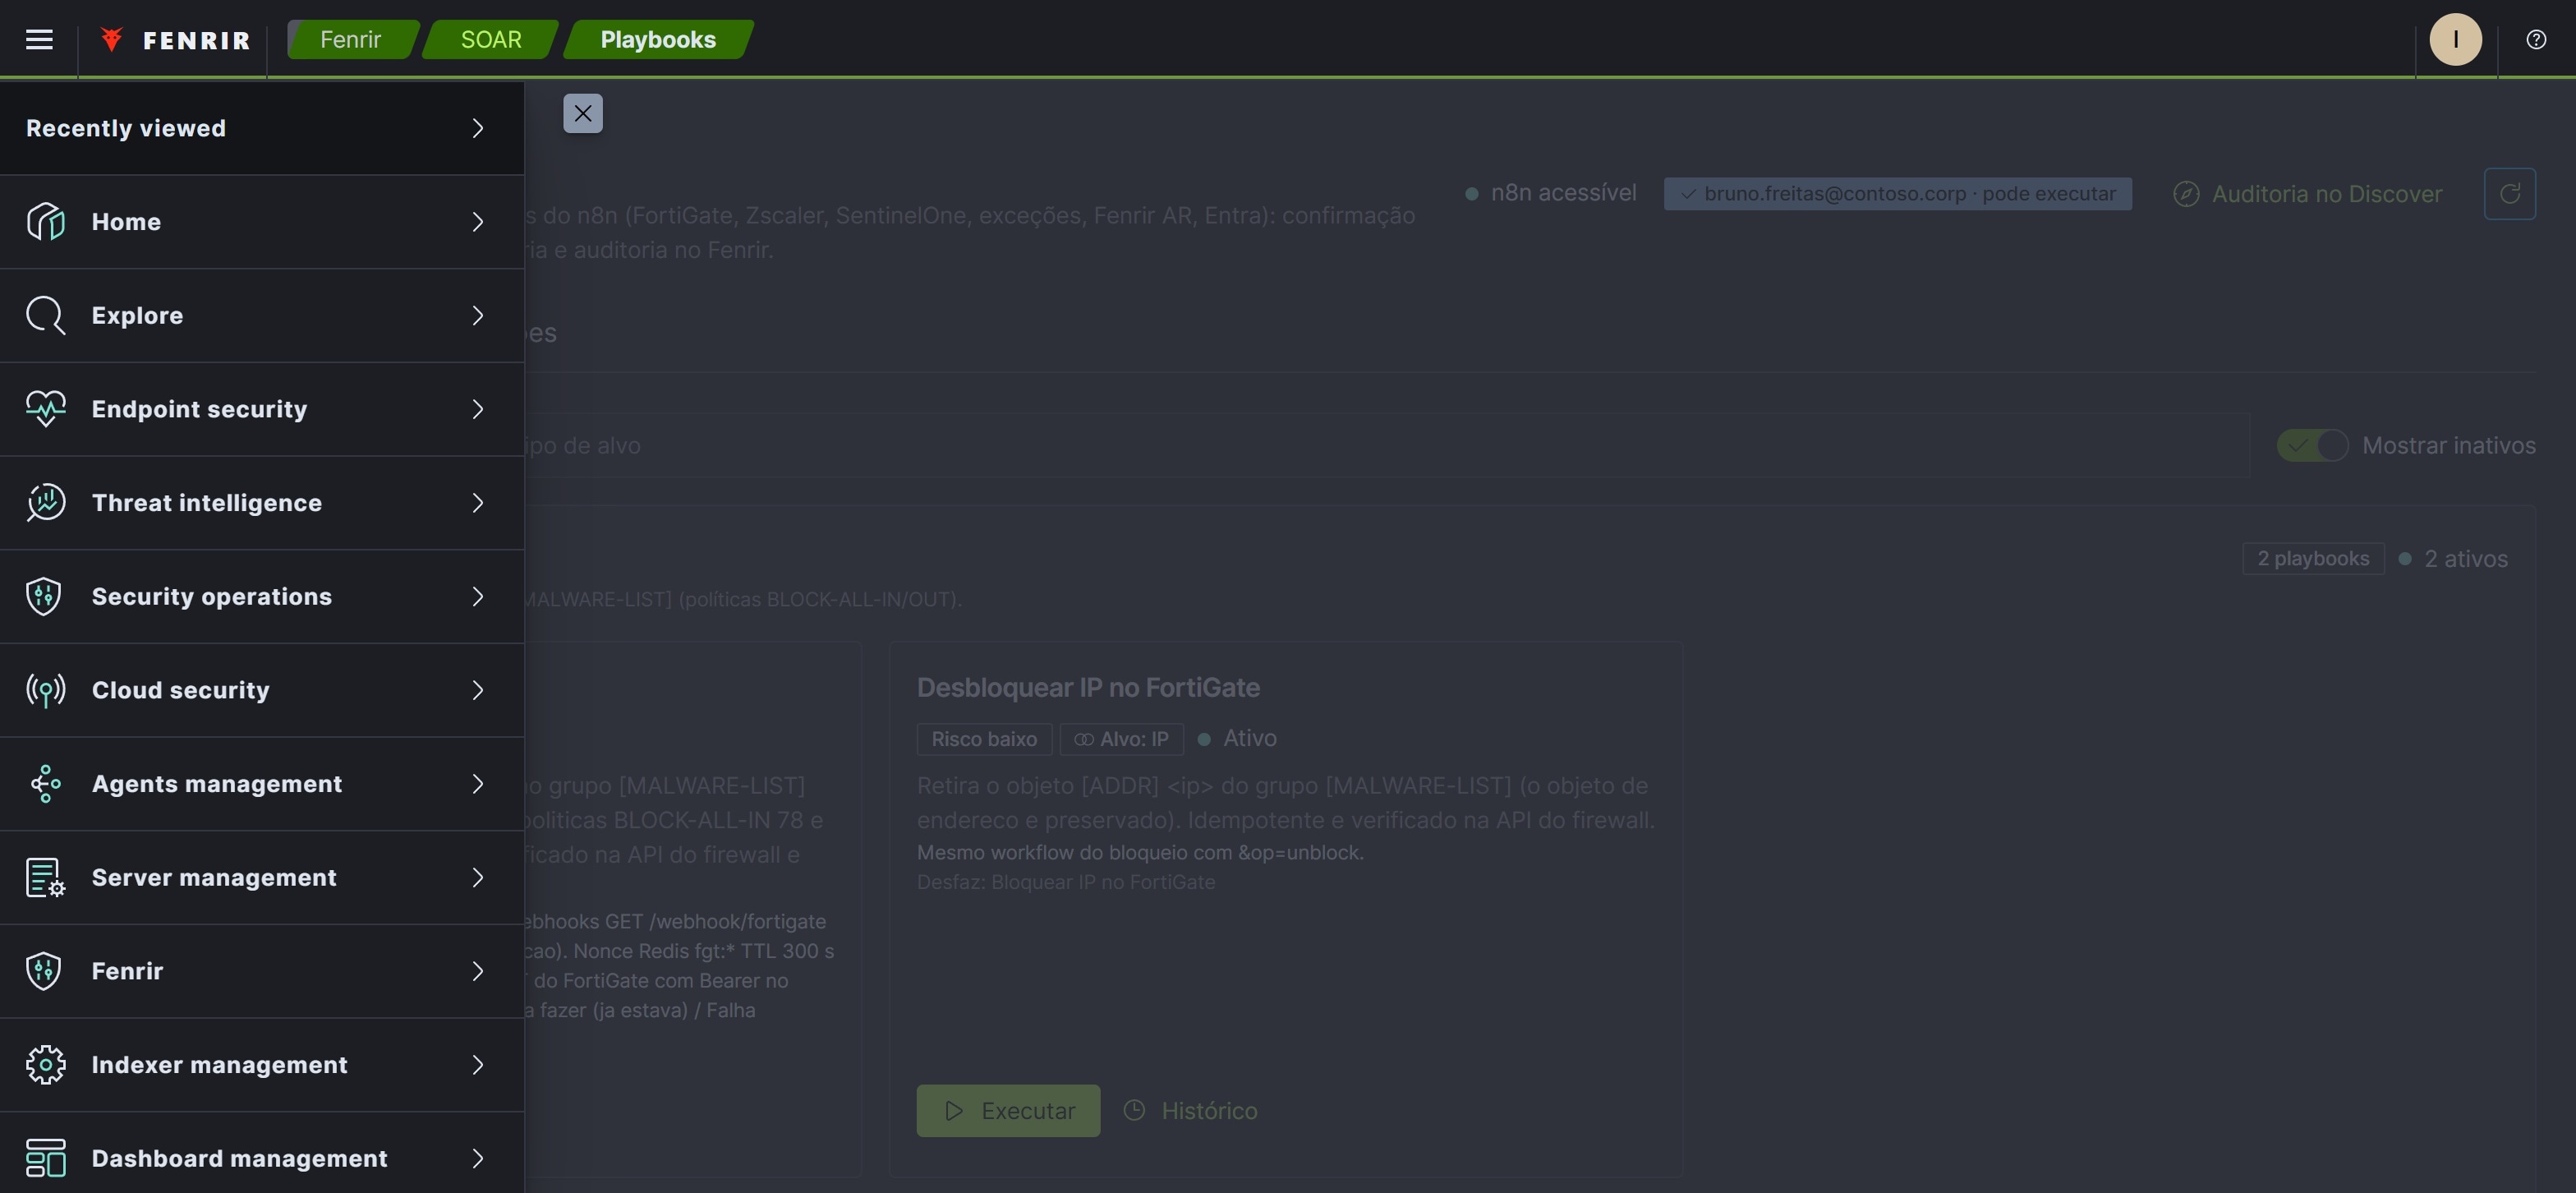Click the Alvo: IP badge
2576x1193 pixels.
[x=1121, y=739]
